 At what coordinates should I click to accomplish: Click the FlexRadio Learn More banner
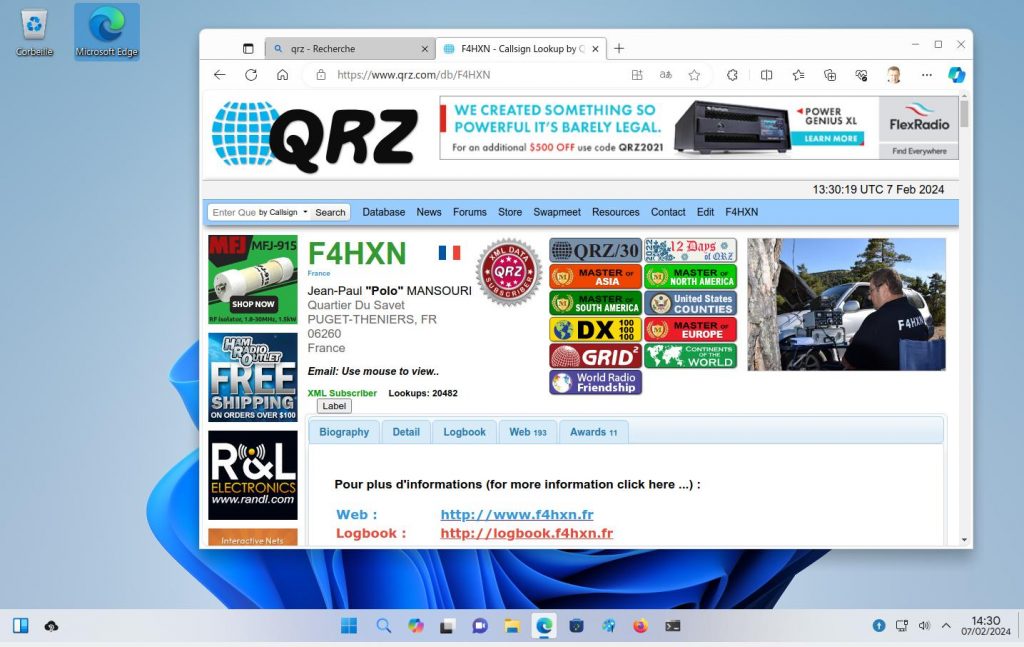[699, 128]
